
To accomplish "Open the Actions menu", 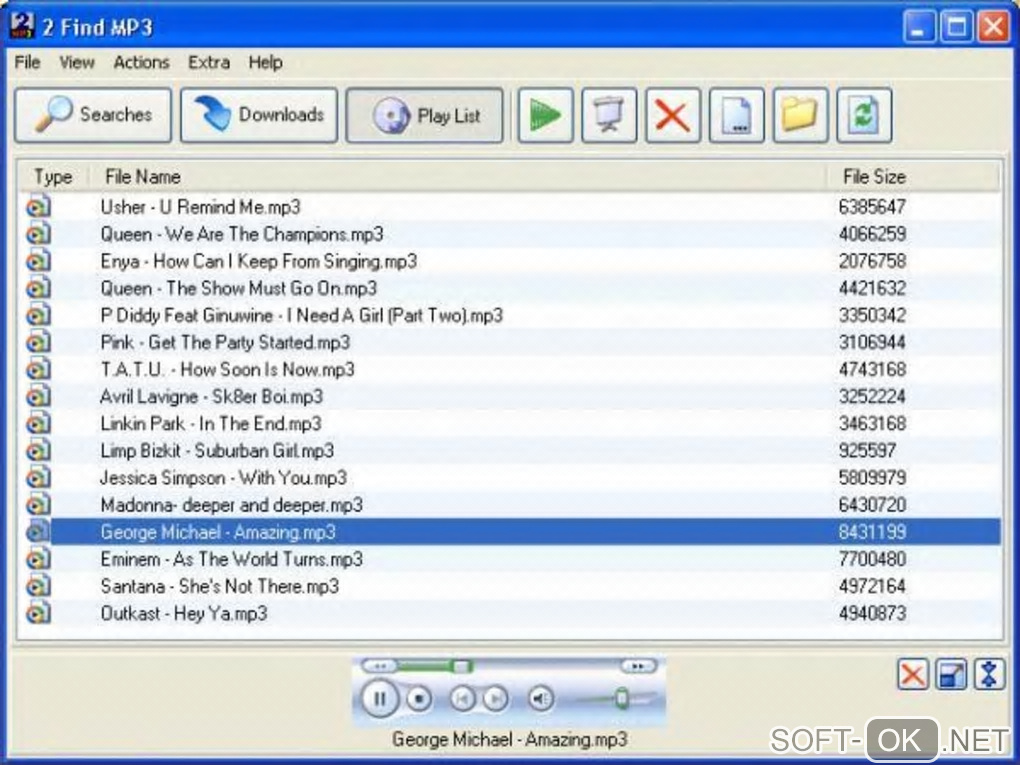I will [x=141, y=62].
